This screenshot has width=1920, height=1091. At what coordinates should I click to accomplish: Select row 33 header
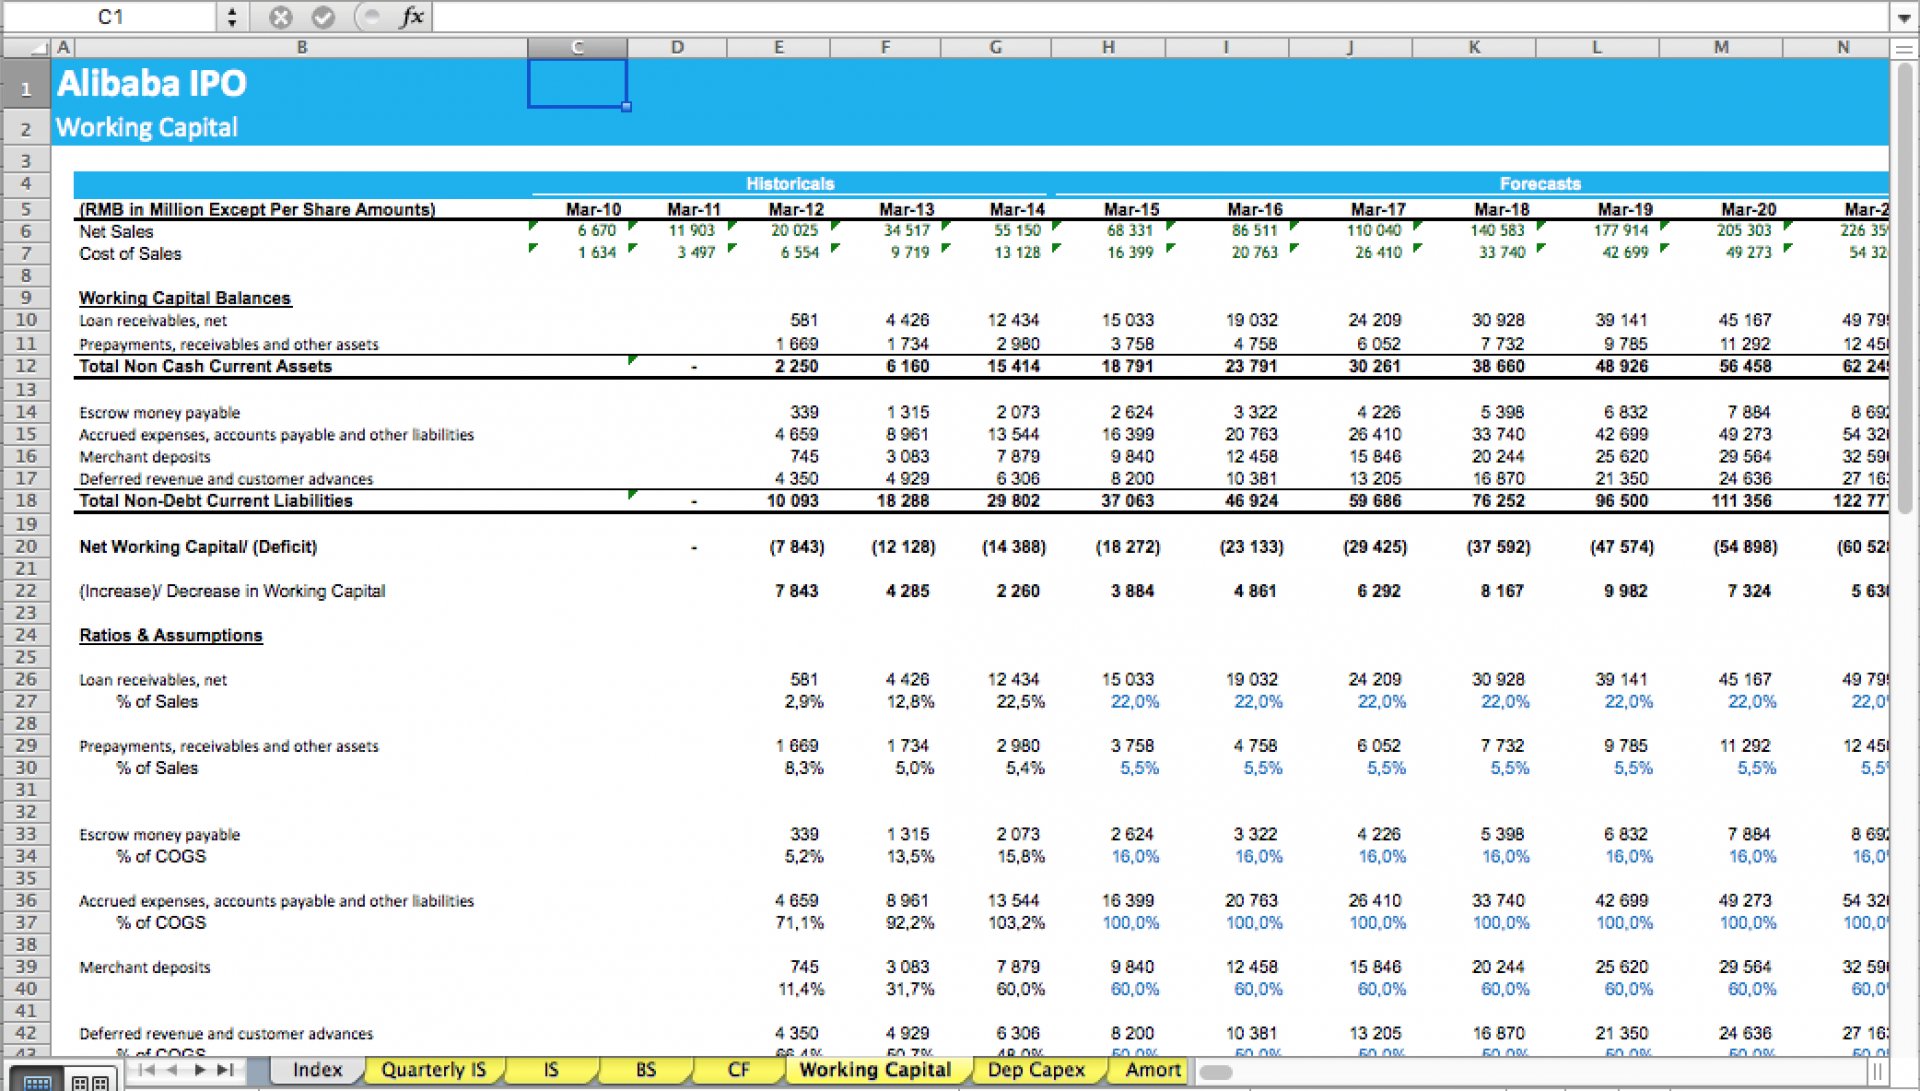[26, 834]
